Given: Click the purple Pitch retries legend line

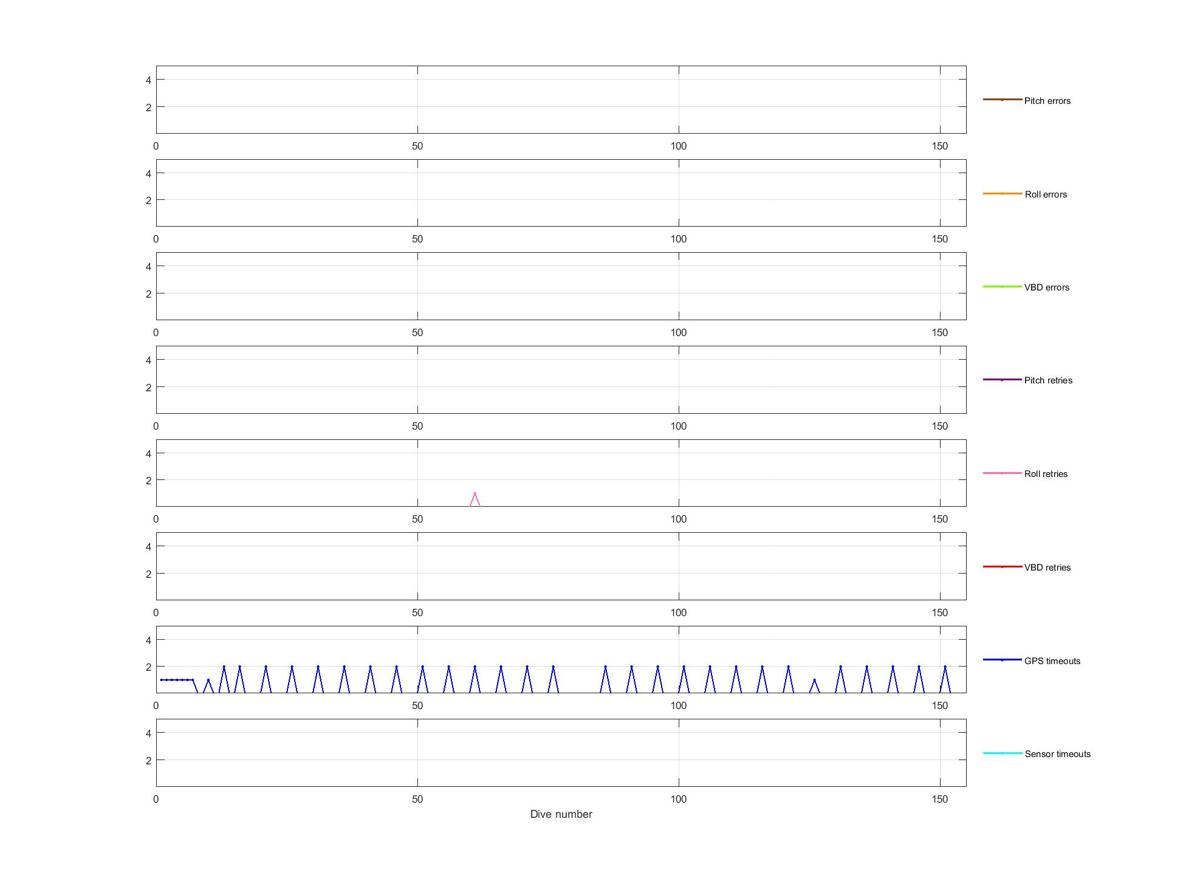Looking at the screenshot, I should tap(1002, 380).
